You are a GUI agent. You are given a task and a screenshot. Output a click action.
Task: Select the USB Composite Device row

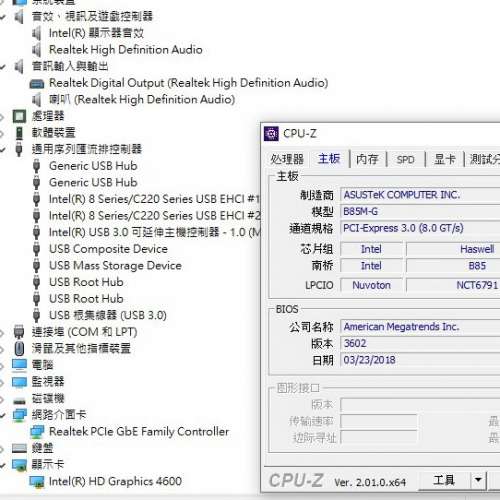(x=108, y=249)
